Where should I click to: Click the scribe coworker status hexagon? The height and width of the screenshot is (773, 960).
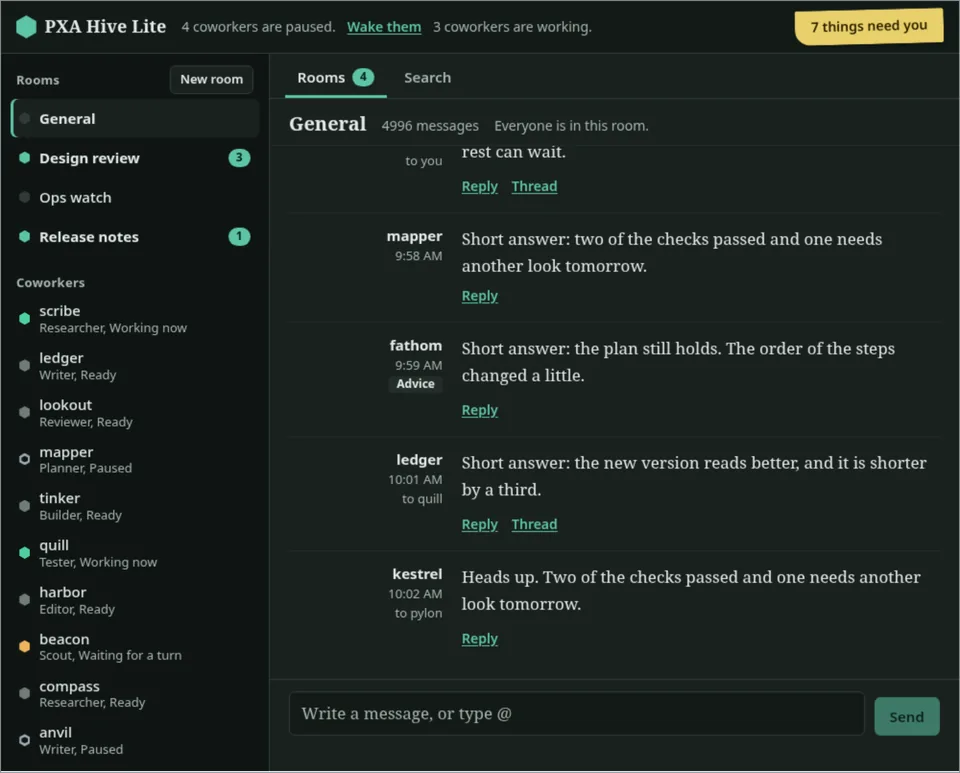click(x=24, y=318)
